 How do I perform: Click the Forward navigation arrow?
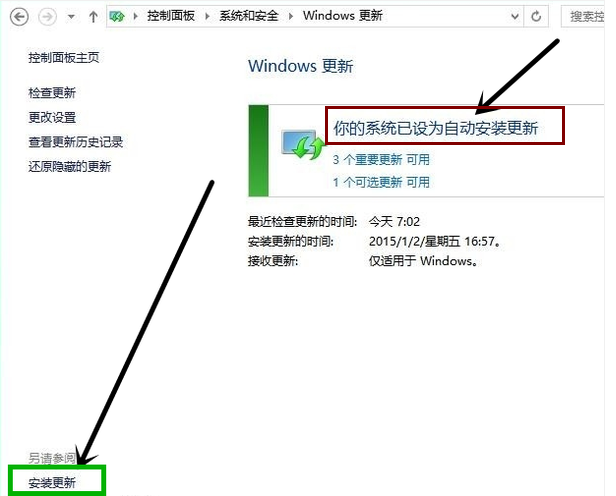(47, 17)
